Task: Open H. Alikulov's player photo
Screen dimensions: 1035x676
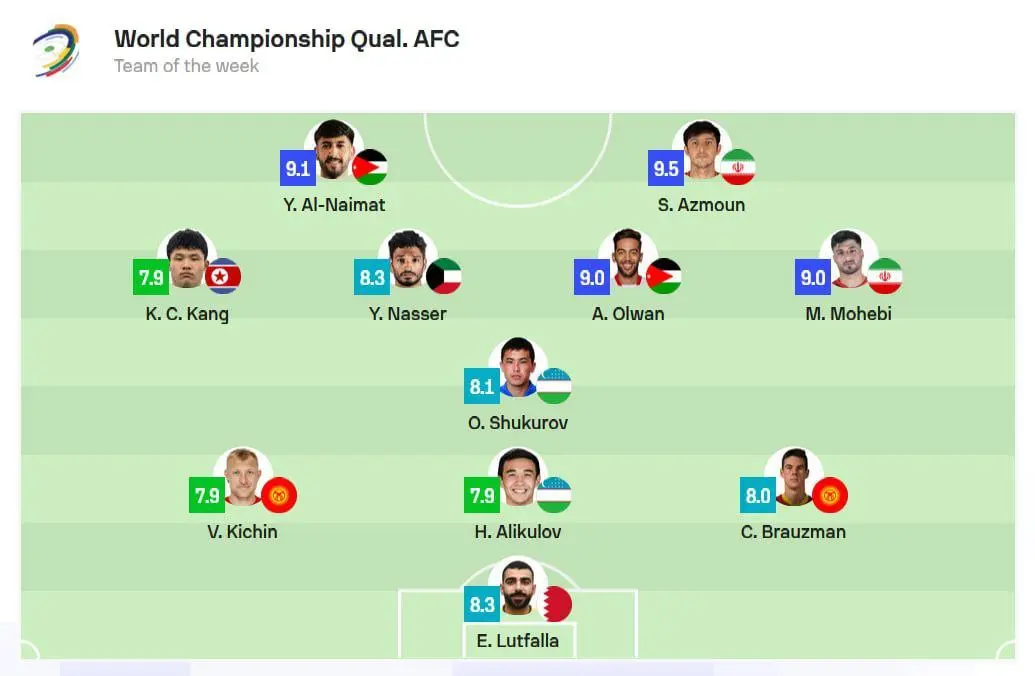Action: [518, 477]
